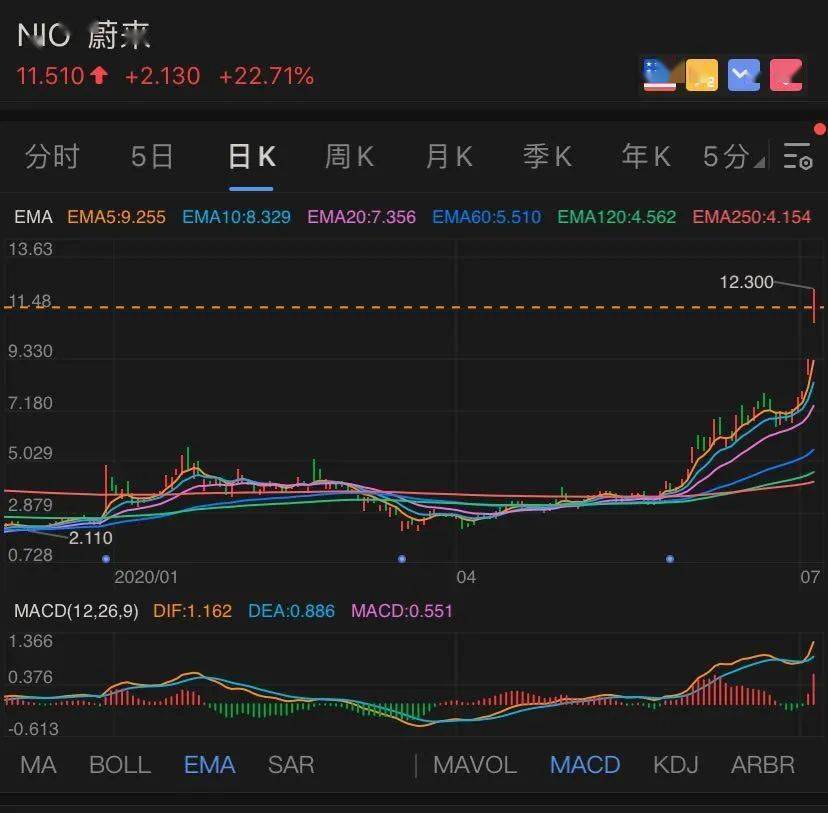Tap the EMA10:8.329 legend value
This screenshot has height=813, width=828.
[236, 217]
